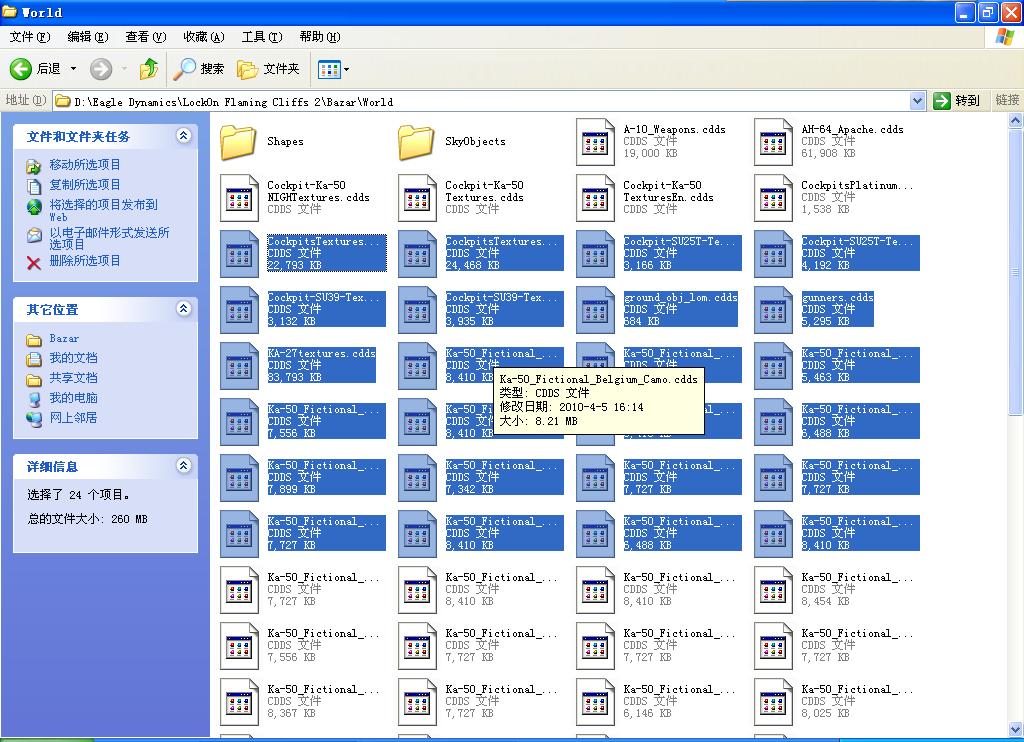The image size is (1024, 742).
Task: Collapse the 其它位置 panel
Action: 184,308
